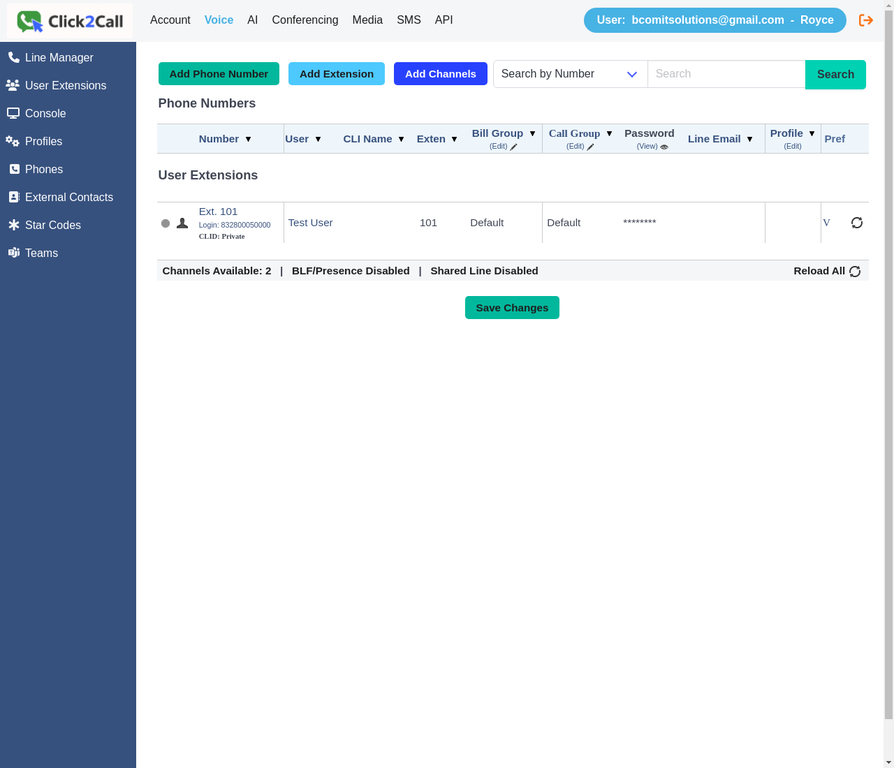This screenshot has width=894, height=768.
Task: Open the SMS menu item
Action: click(x=409, y=19)
